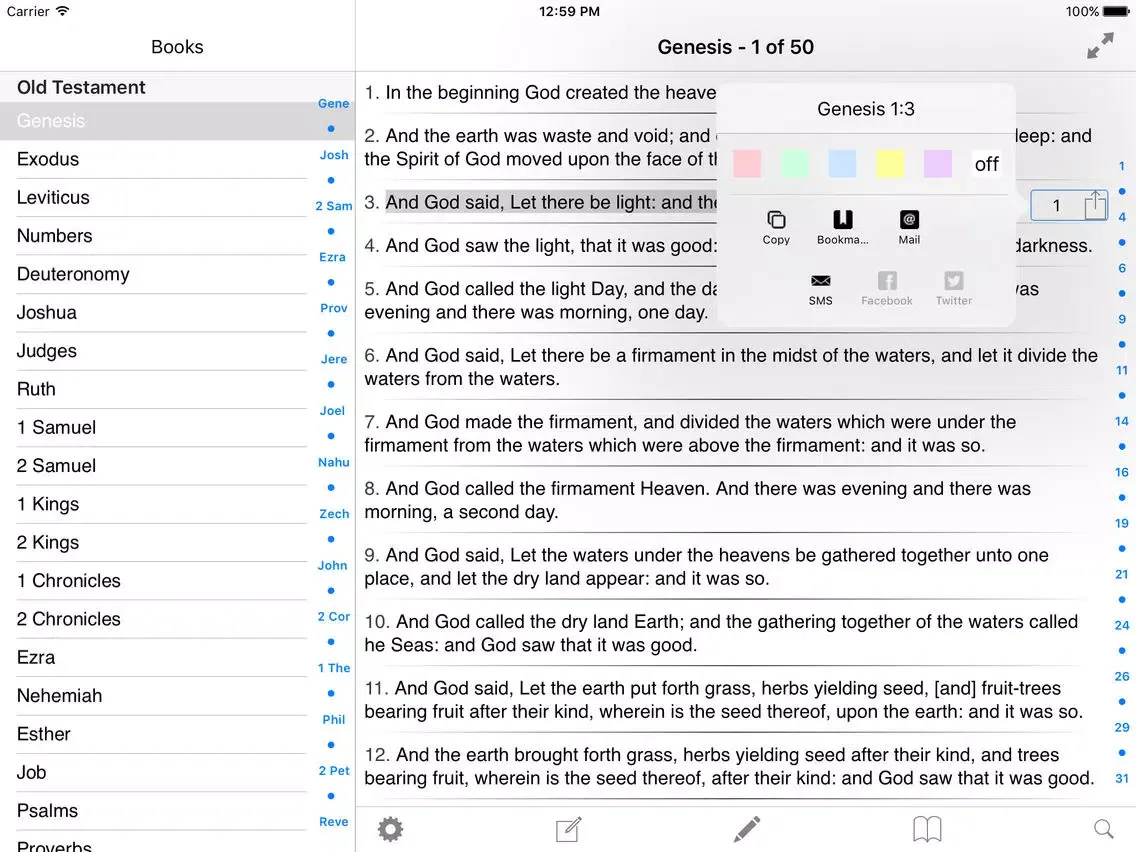This screenshot has width=1136, height=852.
Task: Choose the pink highlight color
Action: (x=747, y=164)
